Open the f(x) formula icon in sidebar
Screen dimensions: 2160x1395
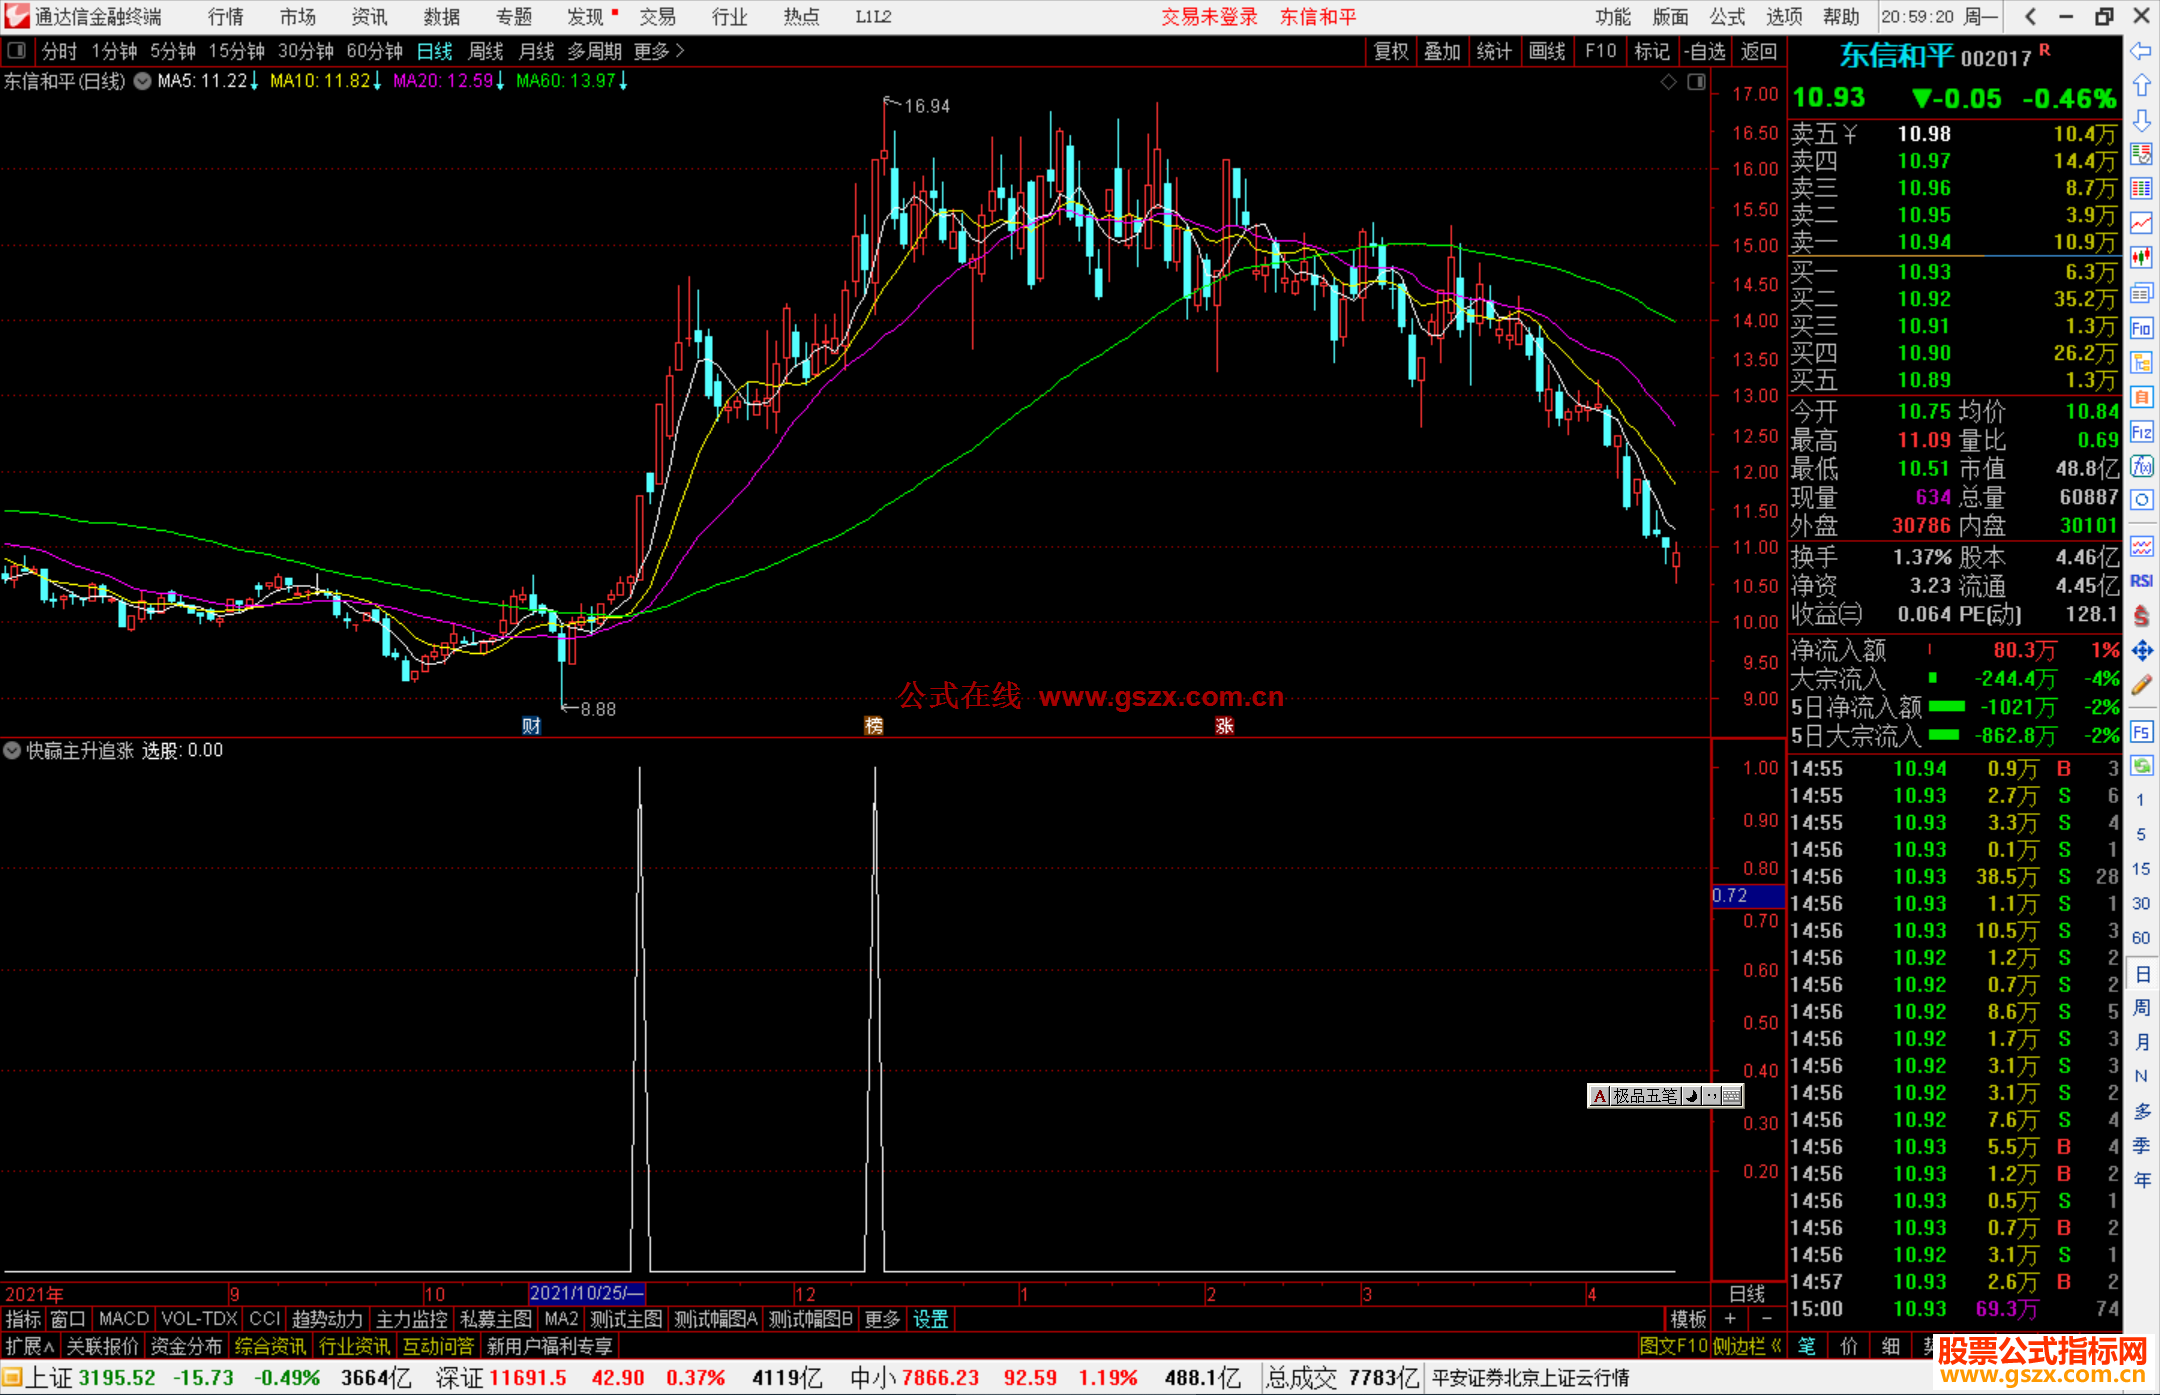(x=2141, y=466)
